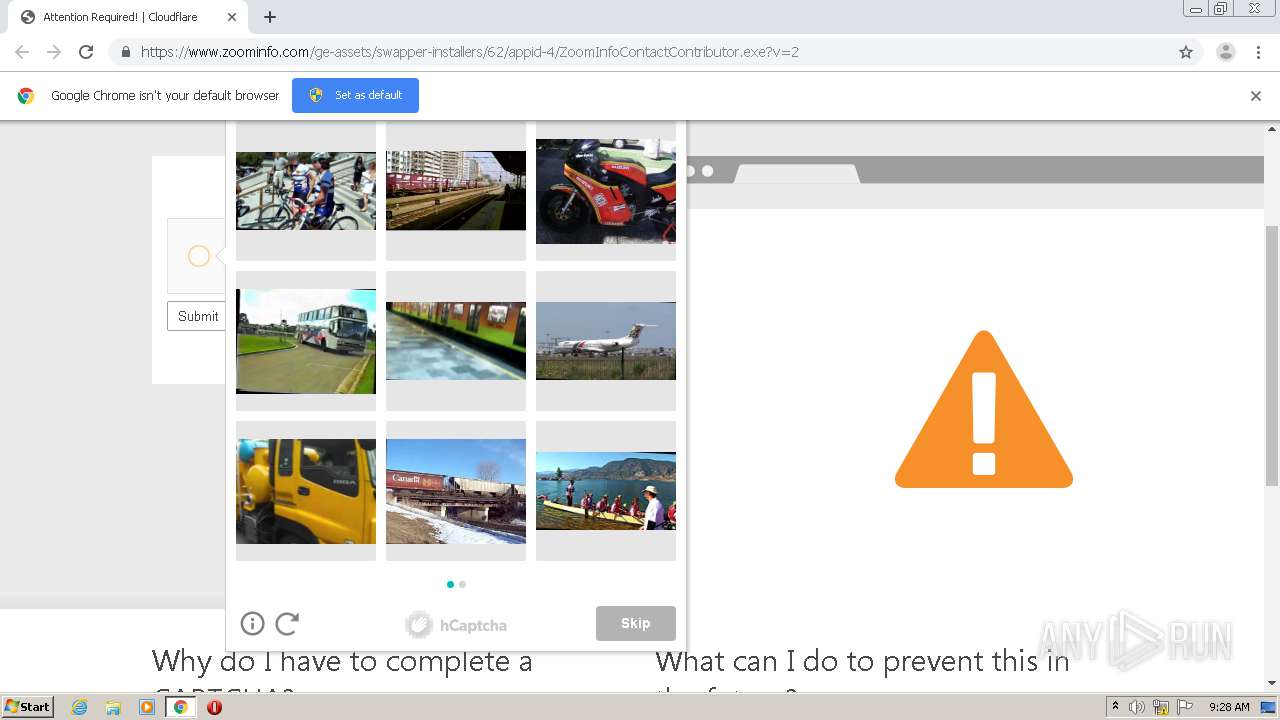Click the hCaptcha logo

coord(456,625)
